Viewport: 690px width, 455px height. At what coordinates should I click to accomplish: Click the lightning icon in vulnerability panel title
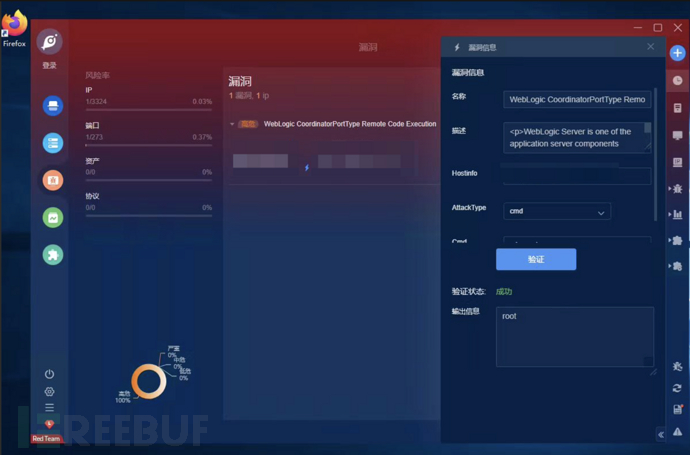point(457,47)
